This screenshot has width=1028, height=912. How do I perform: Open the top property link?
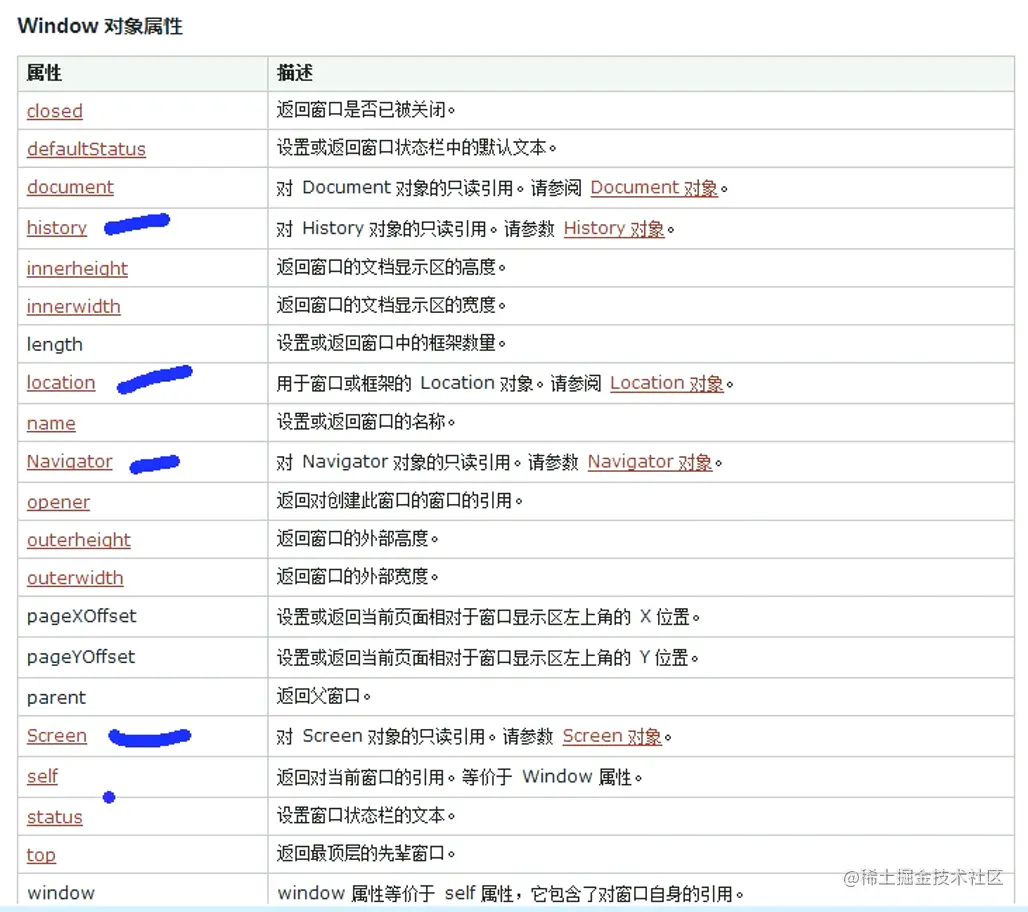tap(41, 855)
